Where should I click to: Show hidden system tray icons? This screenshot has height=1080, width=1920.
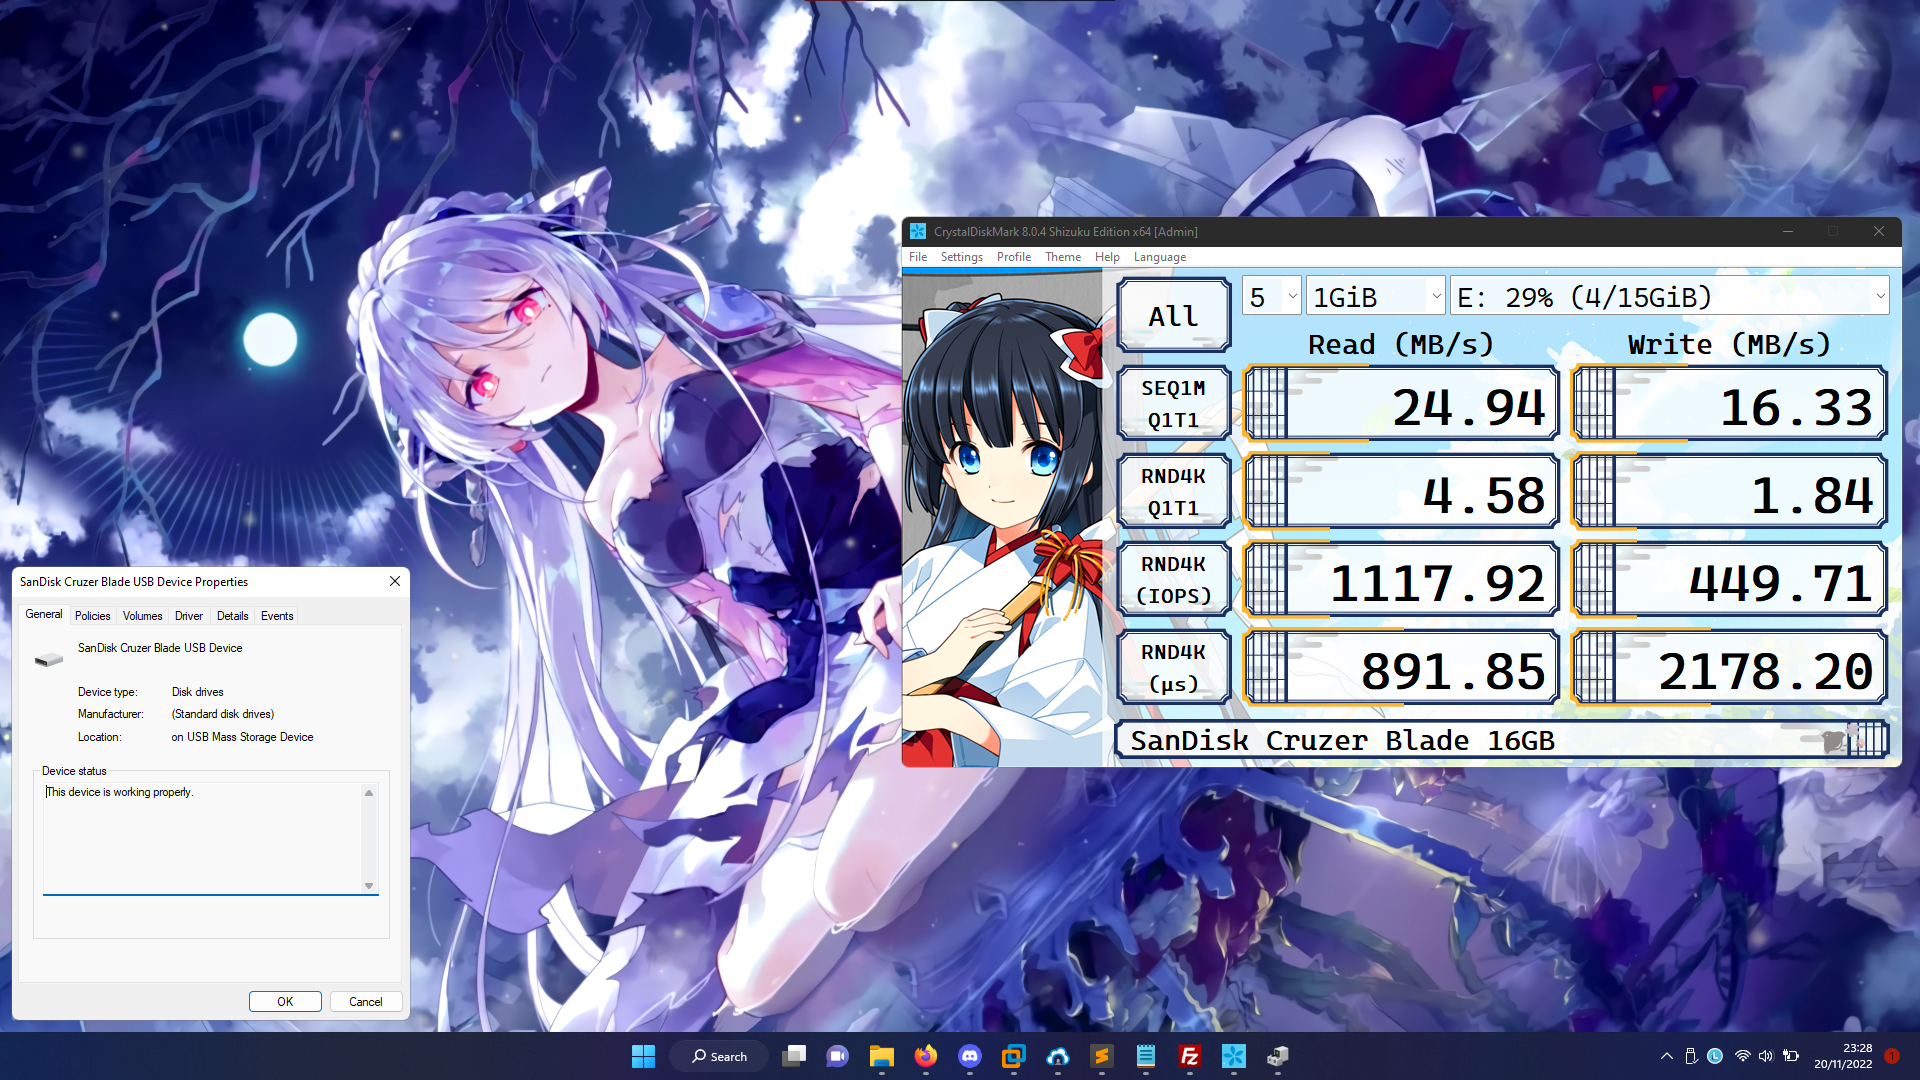(1666, 1056)
